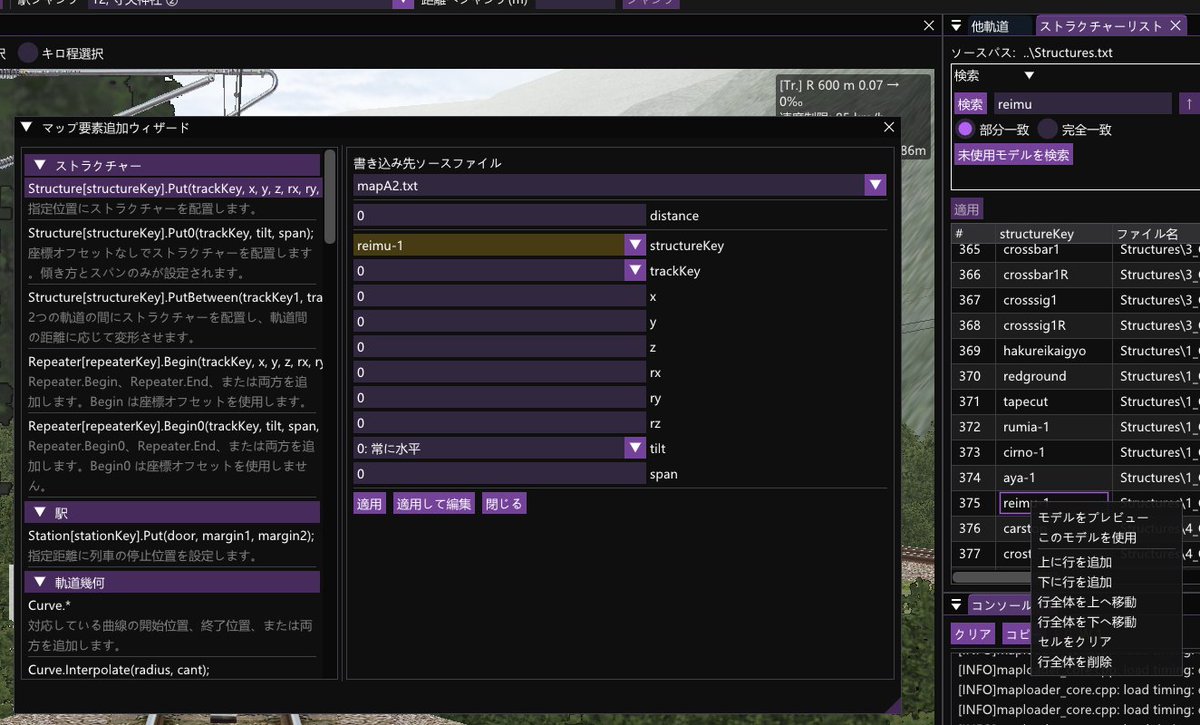1200x725 pixels.
Task: Close the マップ要素追加ウィザード dialog
Action: tap(888, 127)
